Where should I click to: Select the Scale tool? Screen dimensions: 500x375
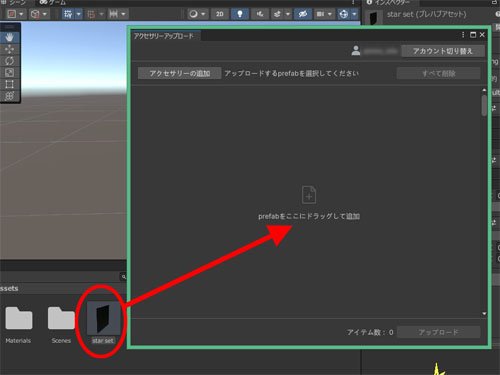click(9, 73)
